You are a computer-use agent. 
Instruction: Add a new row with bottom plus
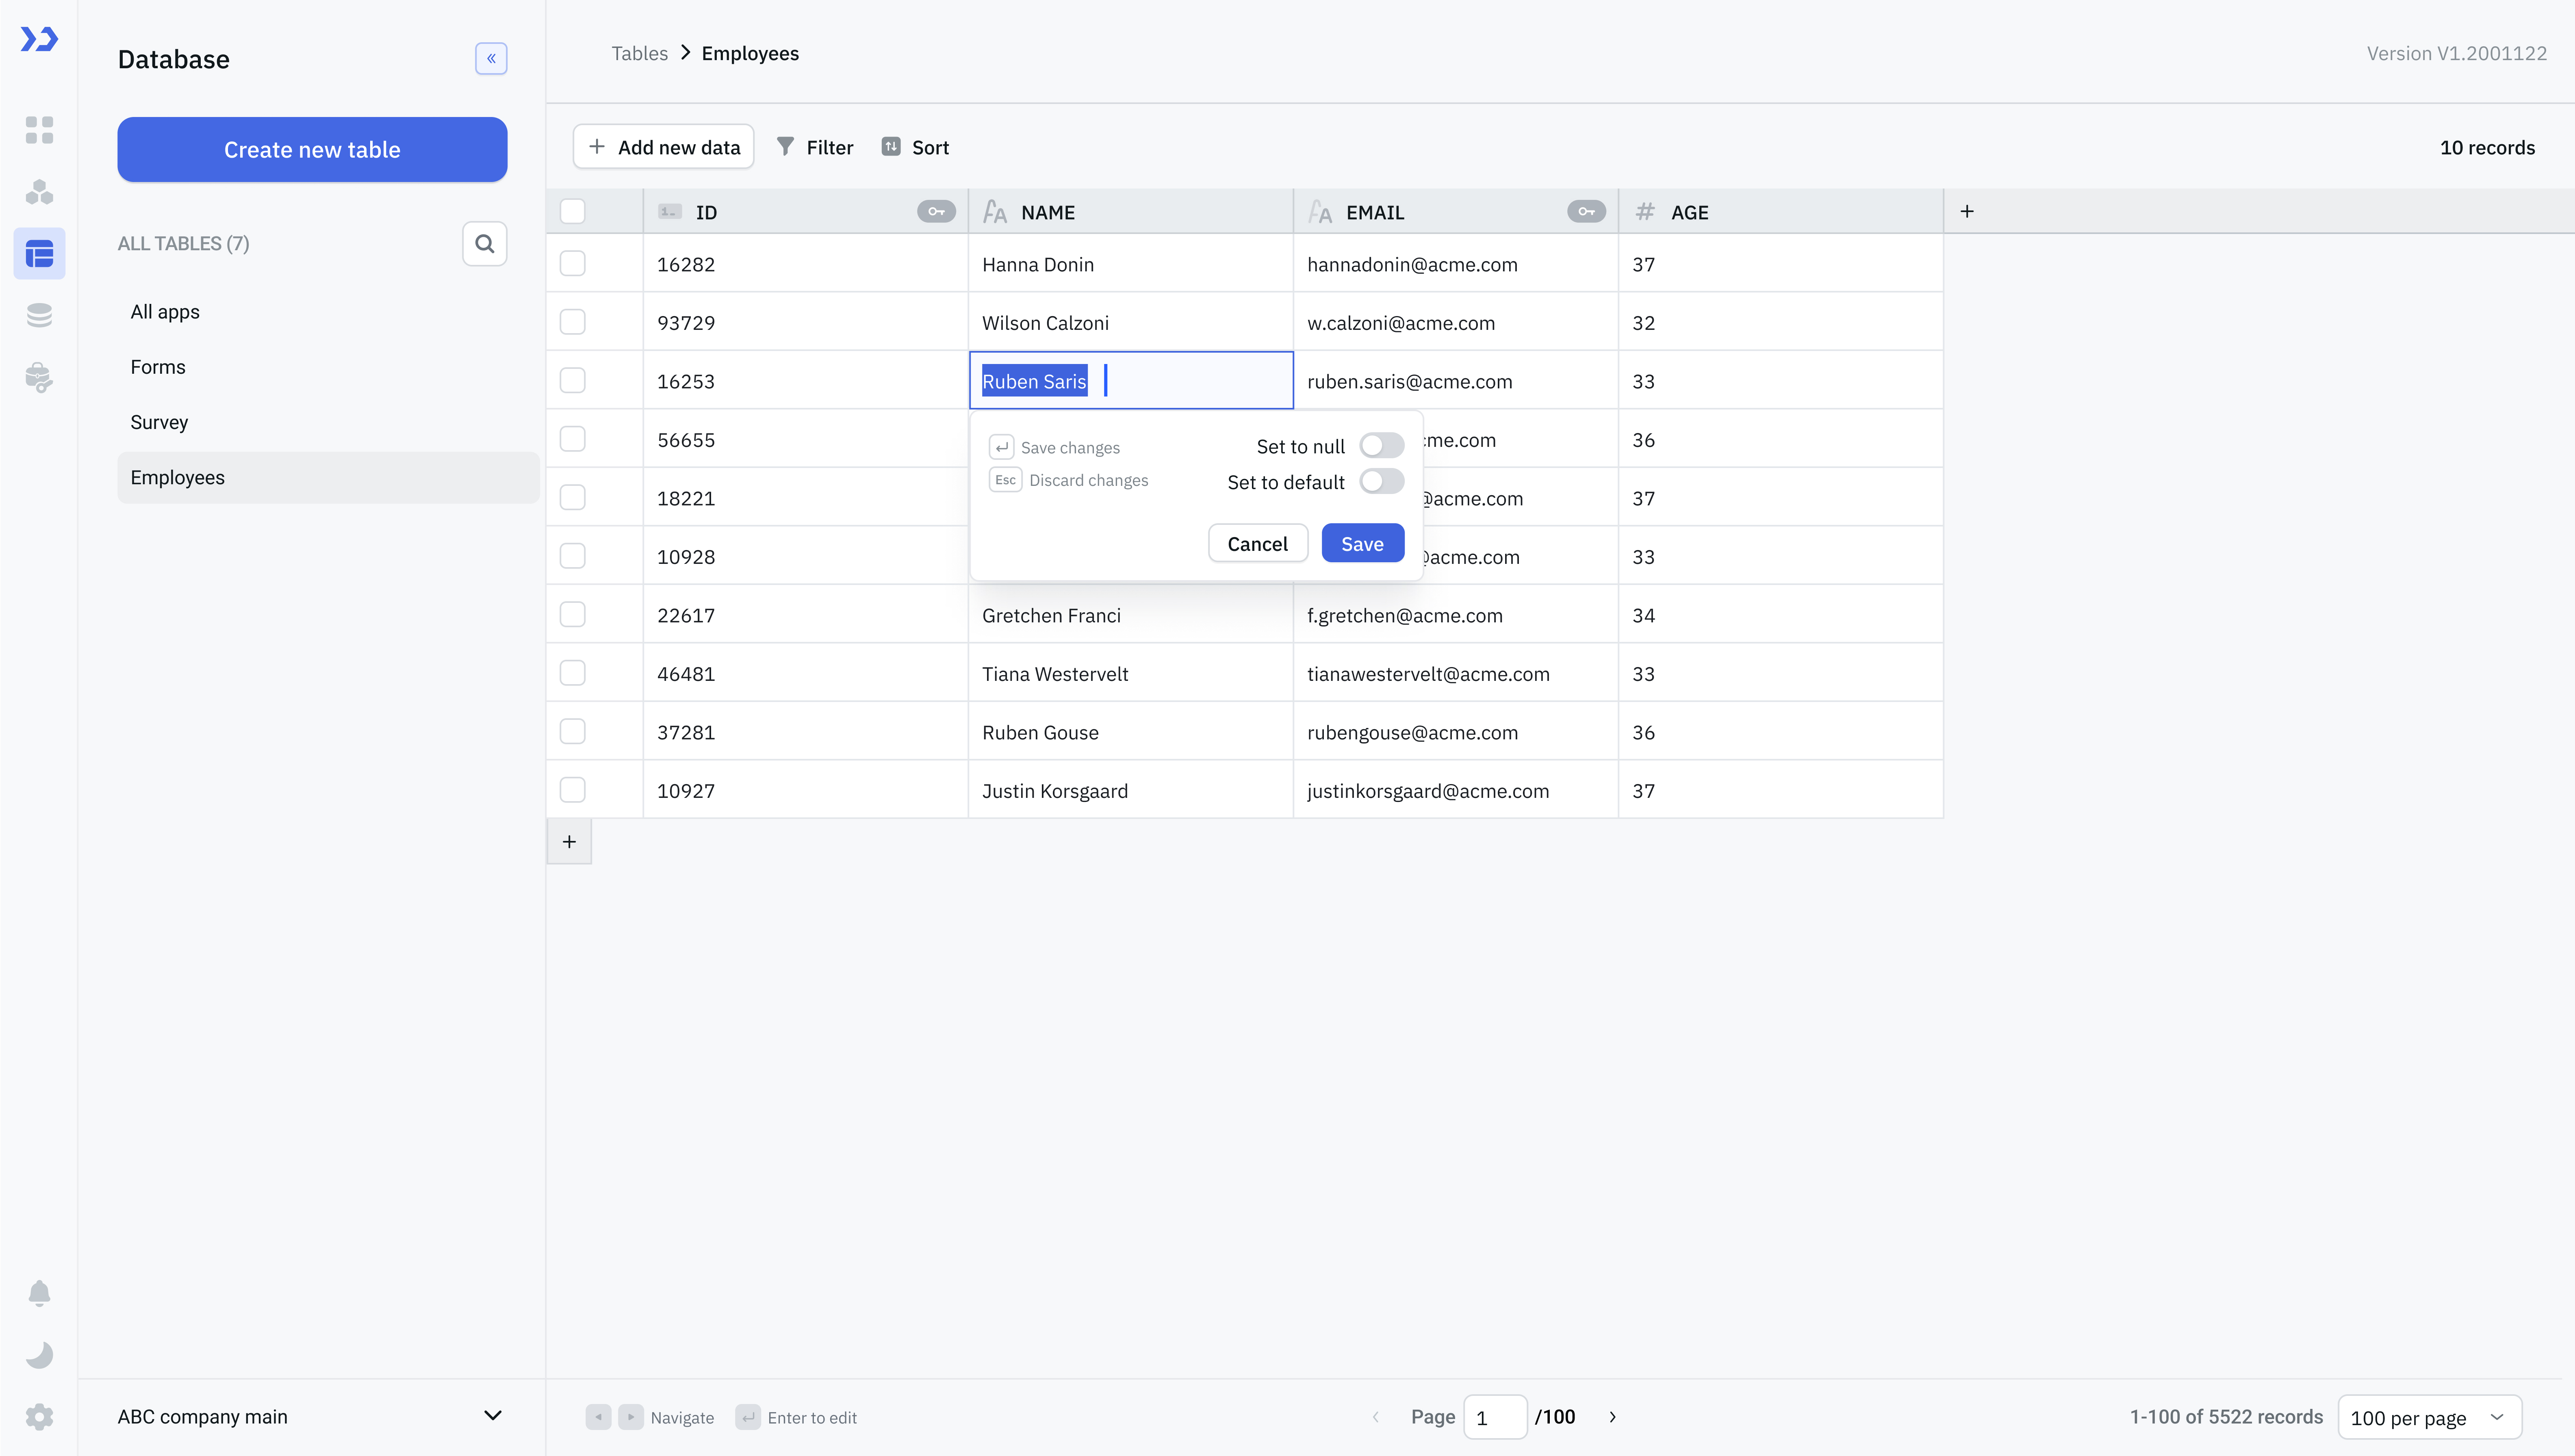tap(569, 842)
